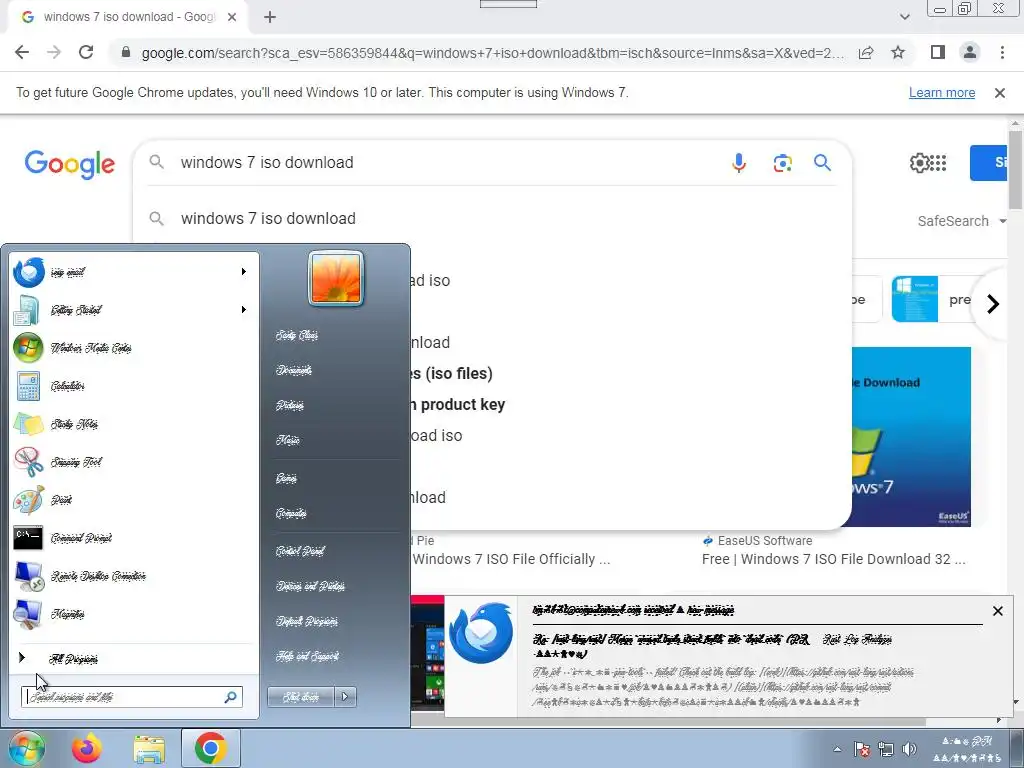Launch Paint from Start menu
Image resolution: width=1024 pixels, height=768 pixels.
pyautogui.click(x=133, y=500)
